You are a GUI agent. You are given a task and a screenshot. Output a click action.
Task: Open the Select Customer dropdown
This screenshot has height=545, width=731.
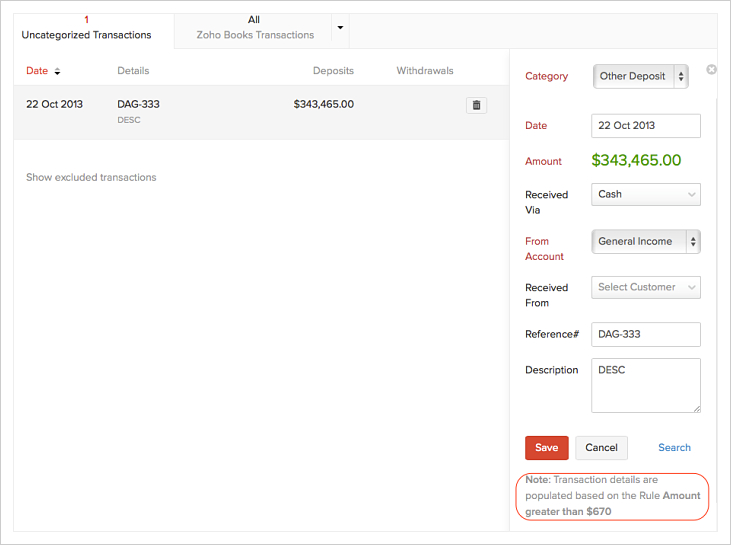click(645, 287)
